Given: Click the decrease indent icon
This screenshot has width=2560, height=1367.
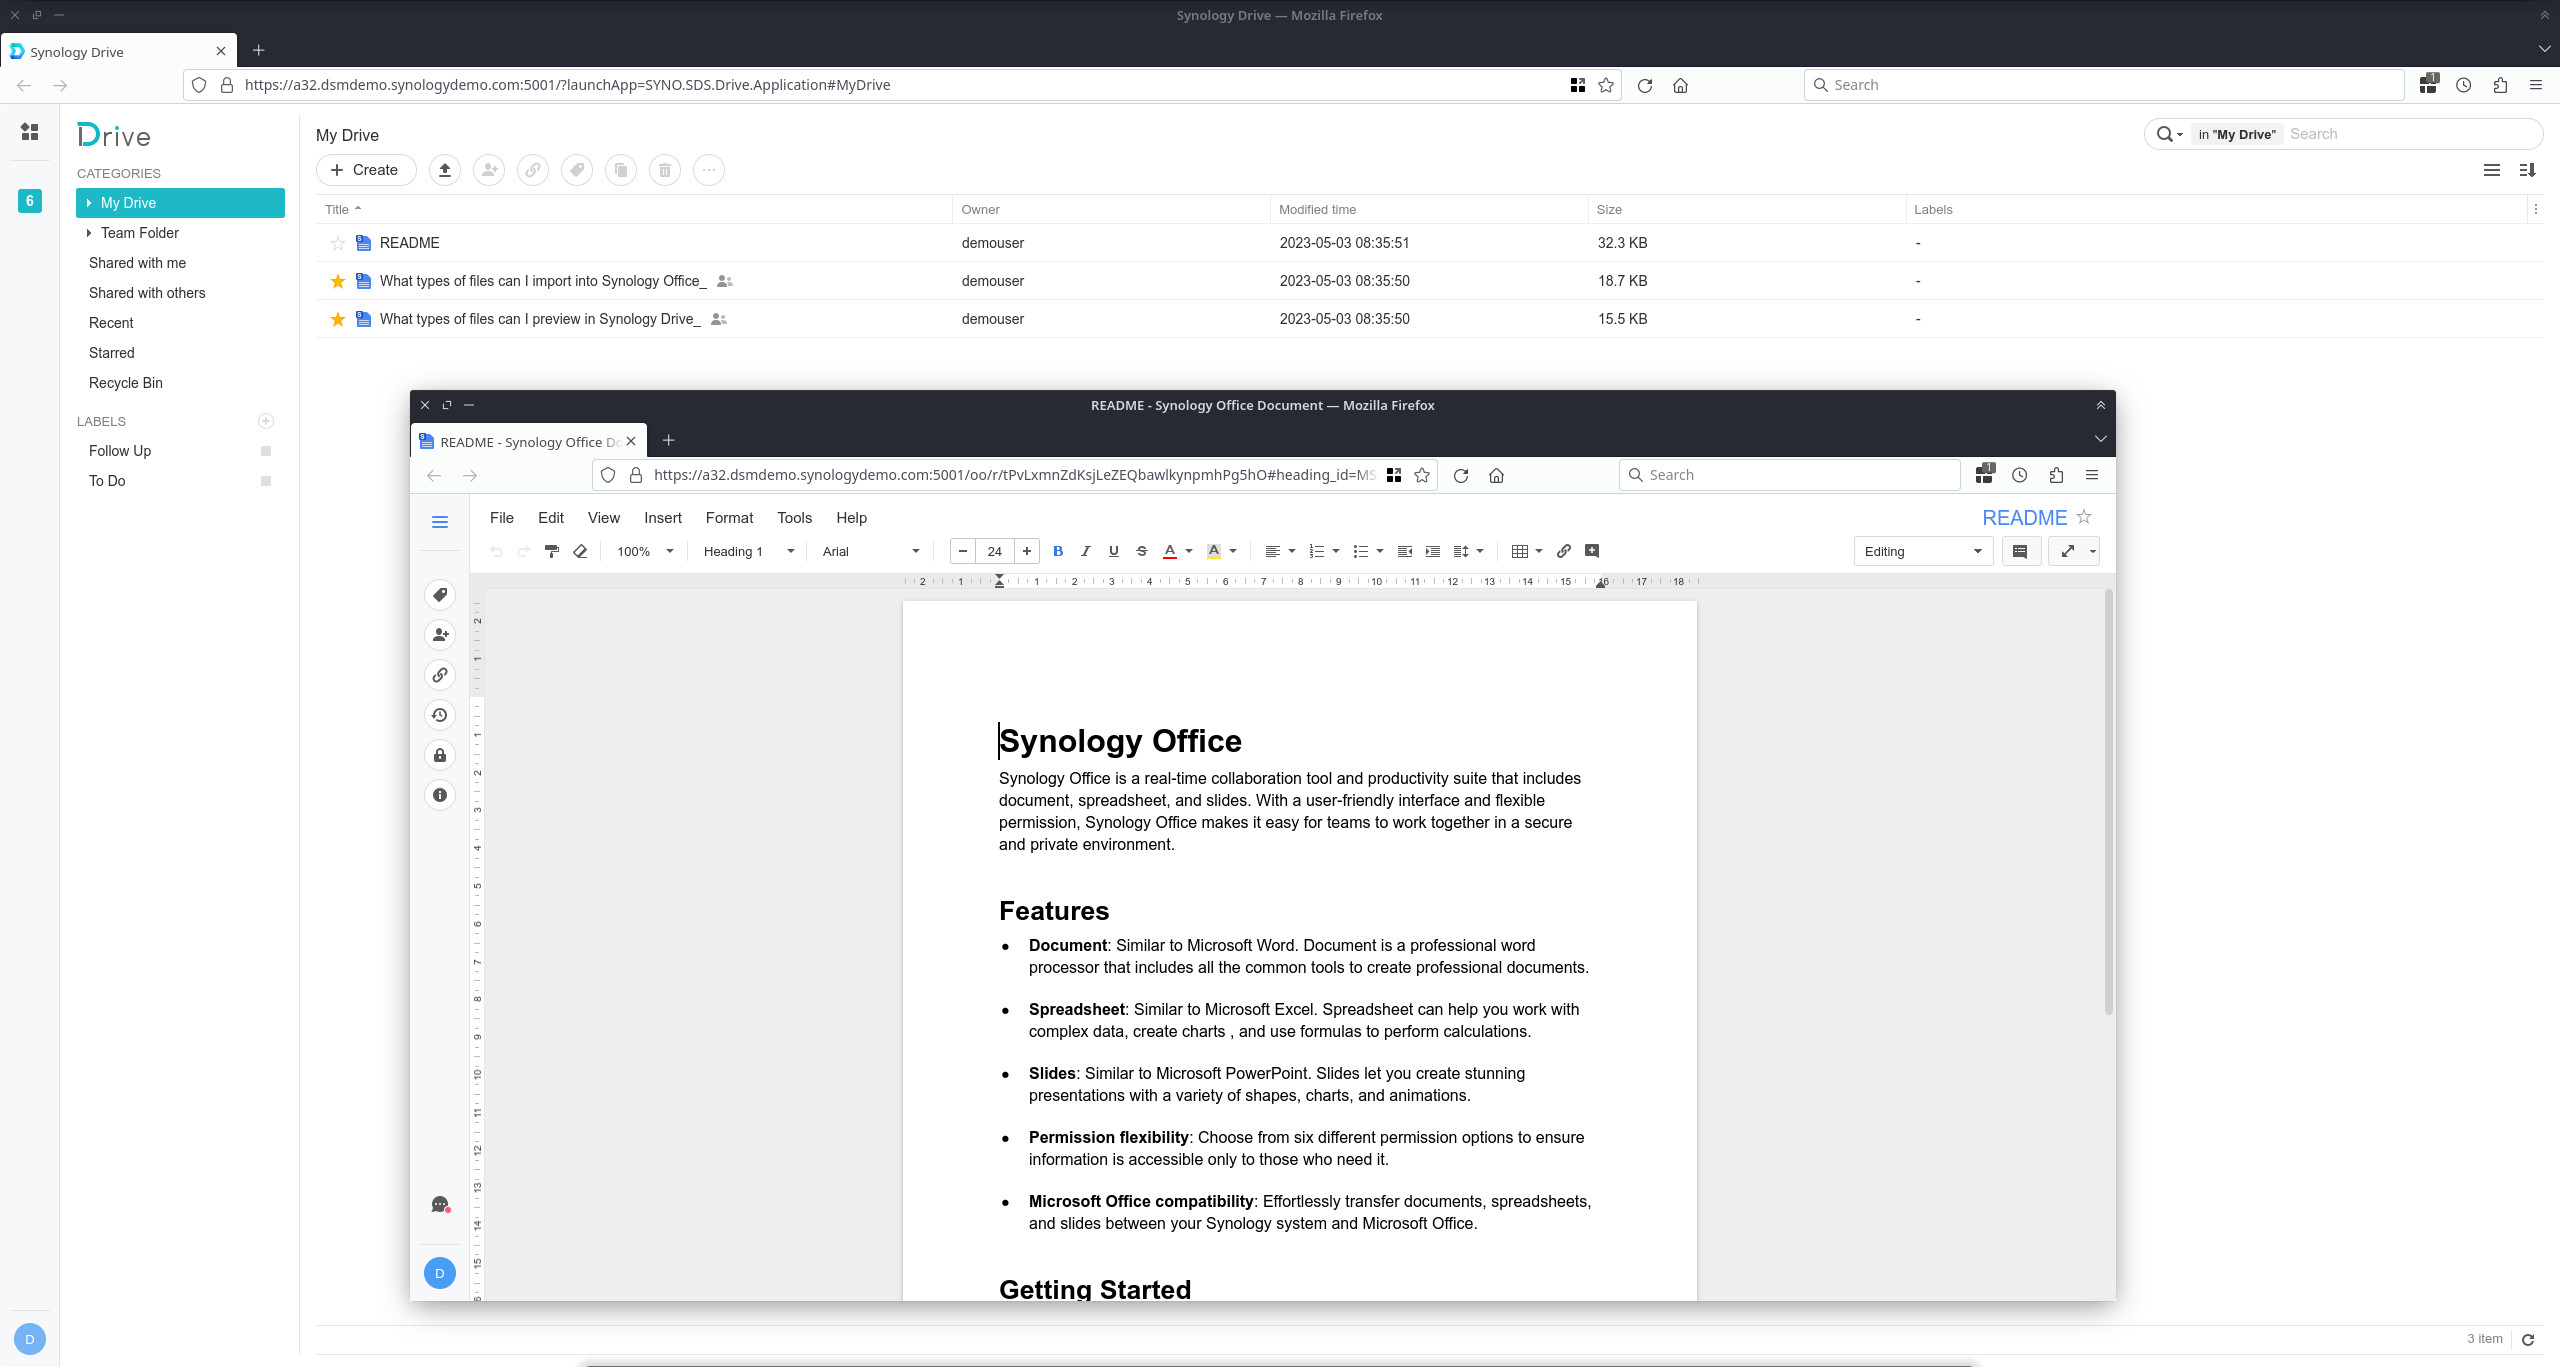Looking at the screenshot, I should click(1405, 551).
